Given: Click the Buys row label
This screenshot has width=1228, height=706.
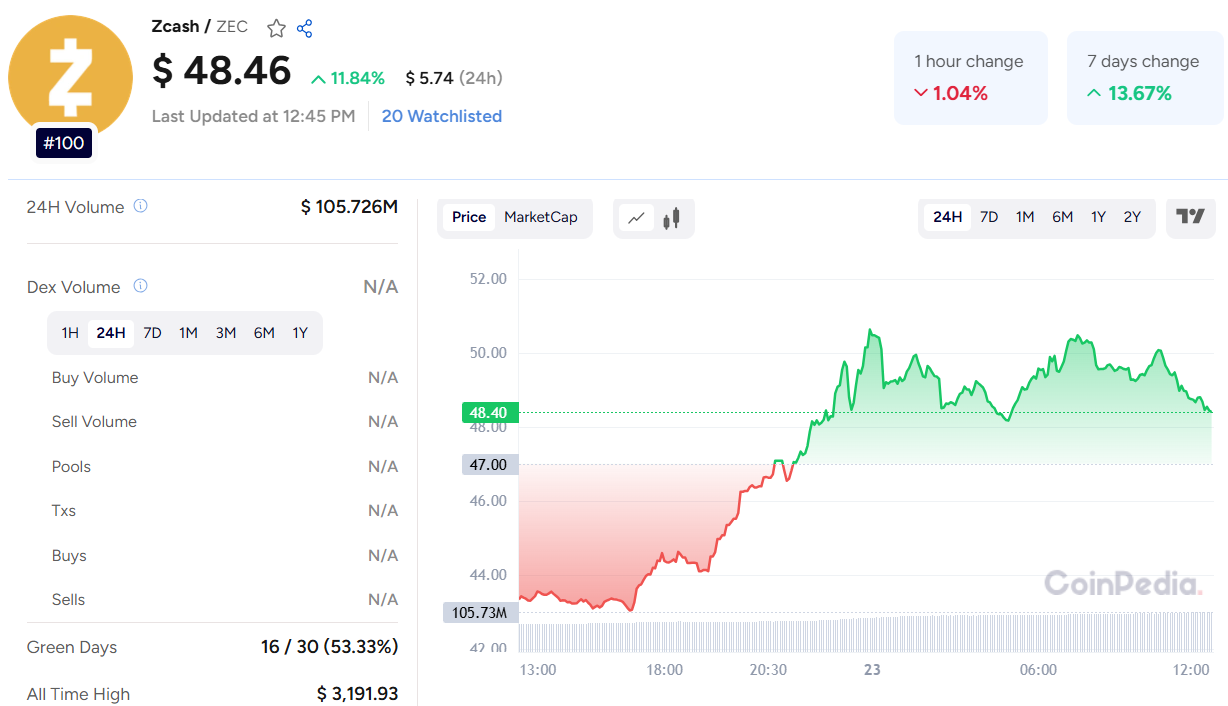Looking at the screenshot, I should (69, 556).
